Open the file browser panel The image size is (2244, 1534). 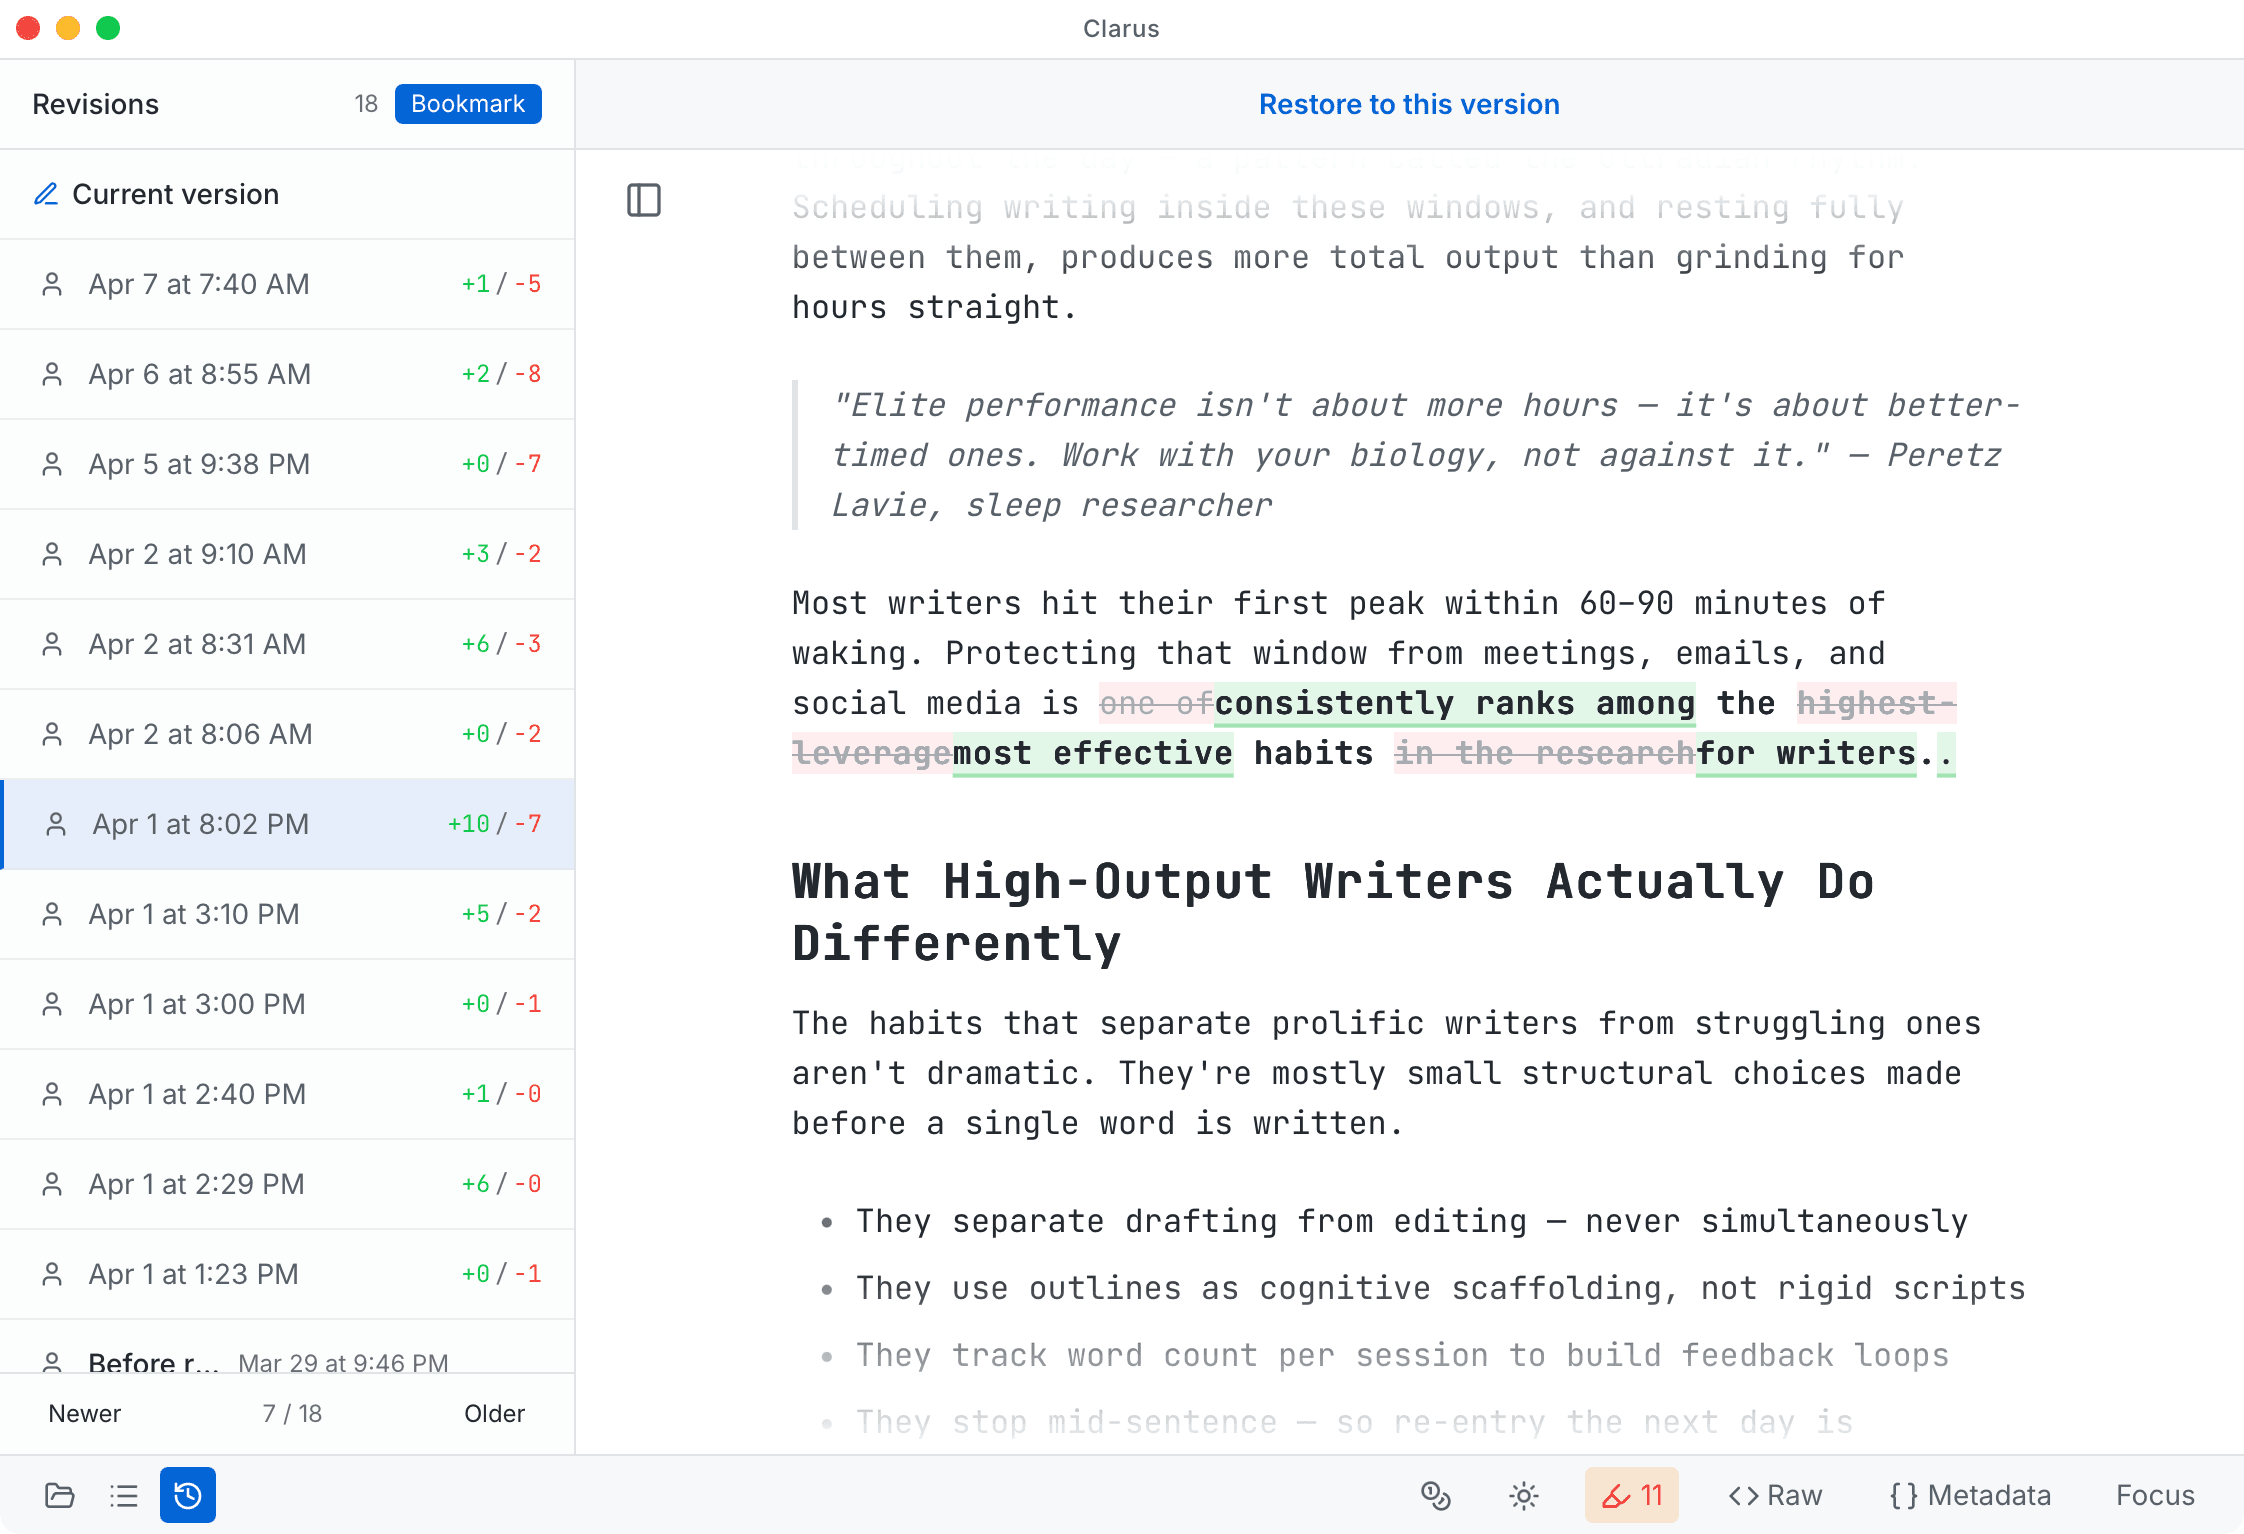59,1495
